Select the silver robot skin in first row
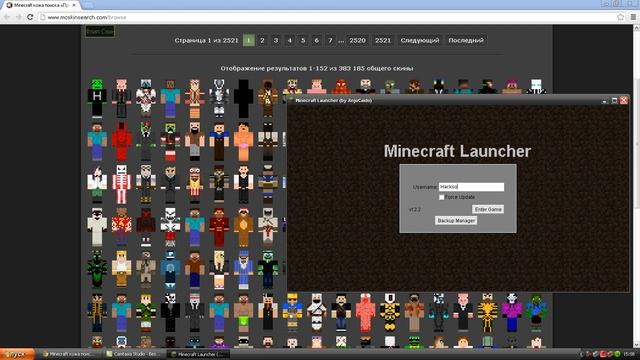The width and height of the screenshot is (640, 360). click(x=219, y=98)
